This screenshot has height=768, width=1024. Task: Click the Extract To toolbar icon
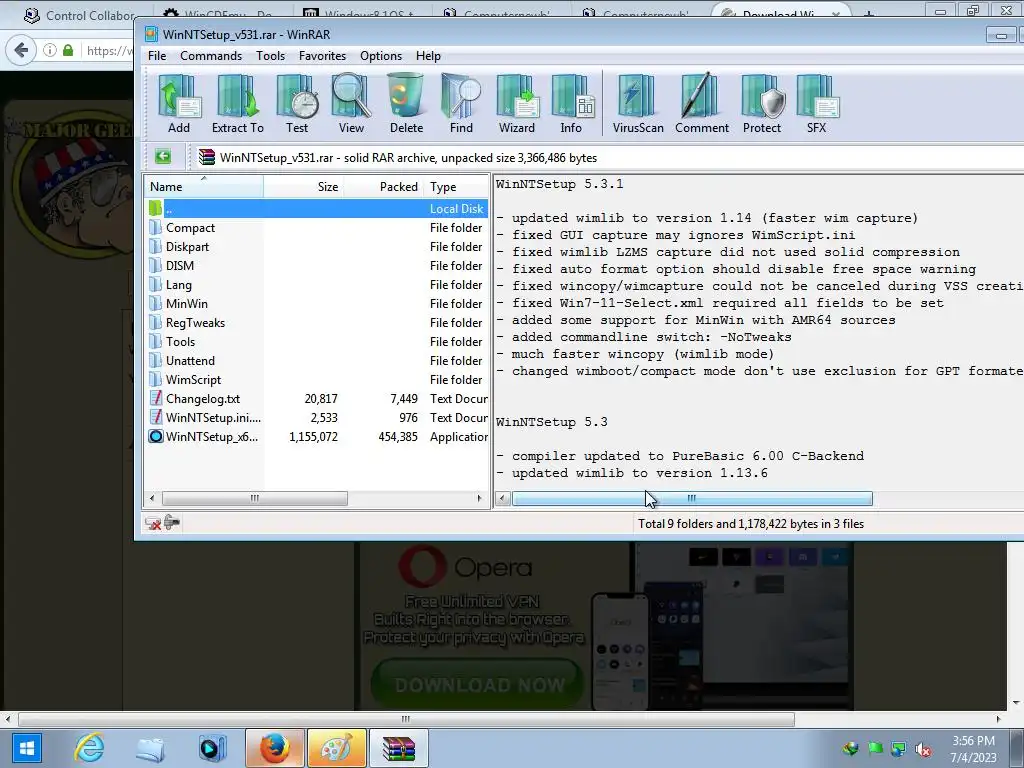click(x=238, y=104)
